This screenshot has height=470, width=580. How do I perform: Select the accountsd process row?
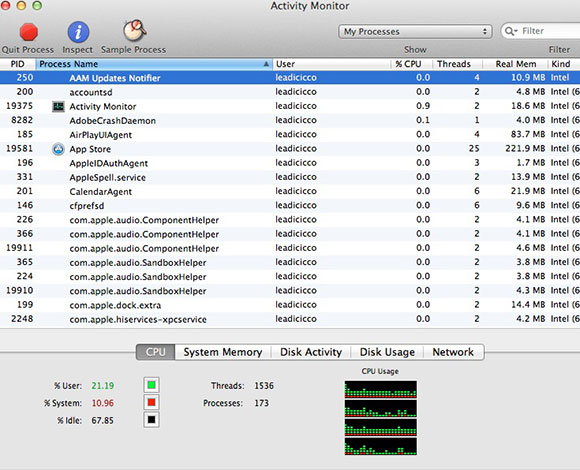click(290, 92)
